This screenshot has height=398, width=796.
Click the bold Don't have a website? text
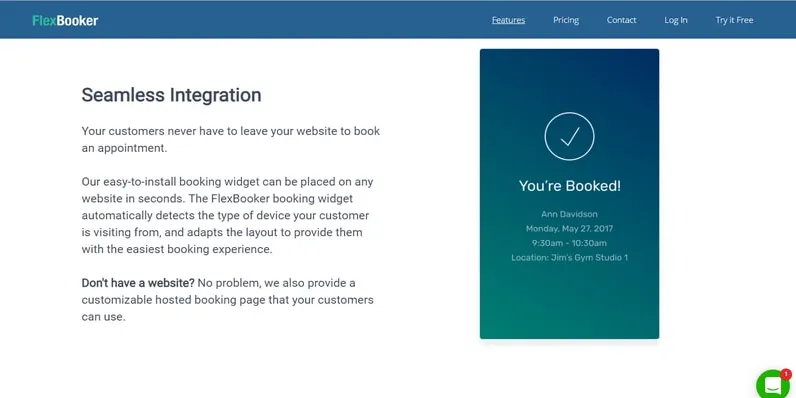coord(138,283)
